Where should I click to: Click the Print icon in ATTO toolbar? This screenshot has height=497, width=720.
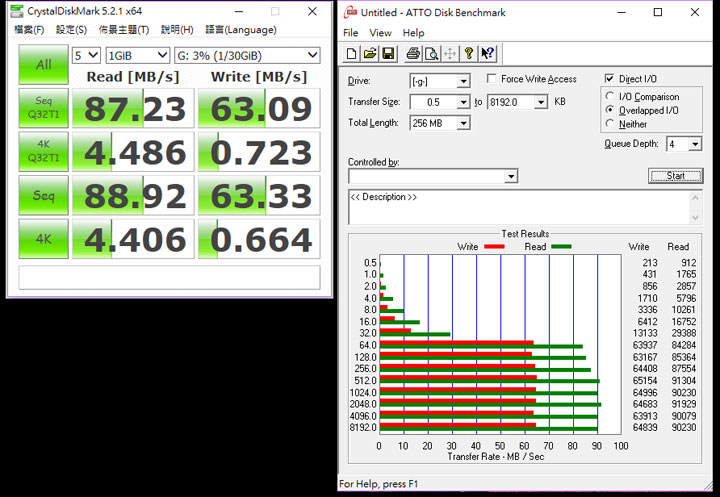click(412, 54)
